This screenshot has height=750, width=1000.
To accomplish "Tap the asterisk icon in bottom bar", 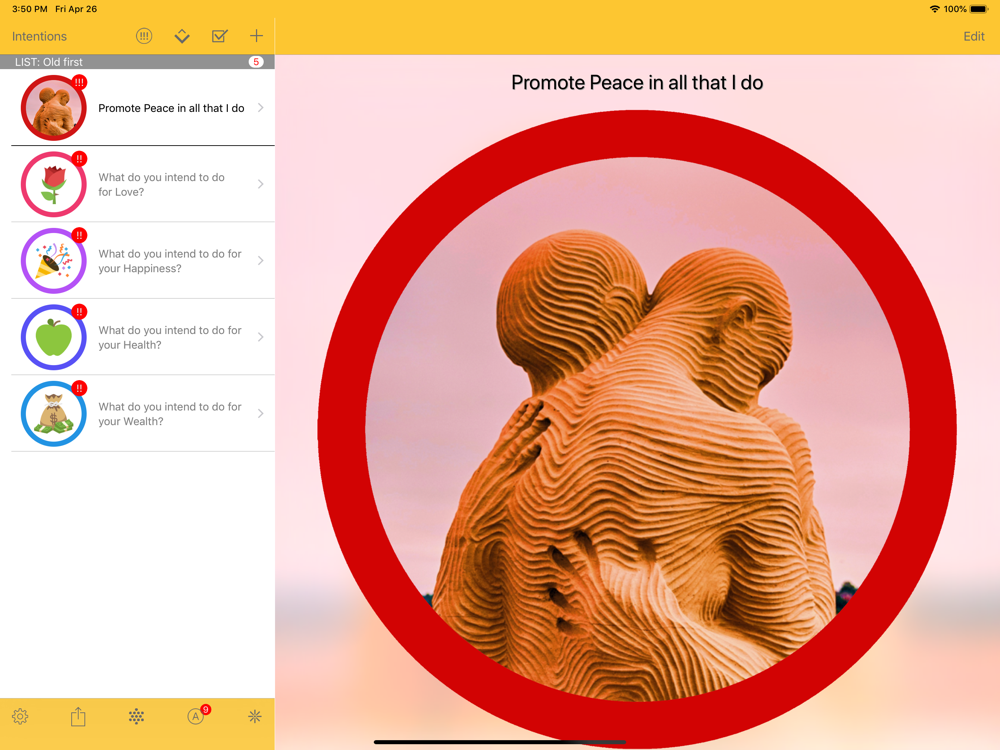I will click(254, 717).
